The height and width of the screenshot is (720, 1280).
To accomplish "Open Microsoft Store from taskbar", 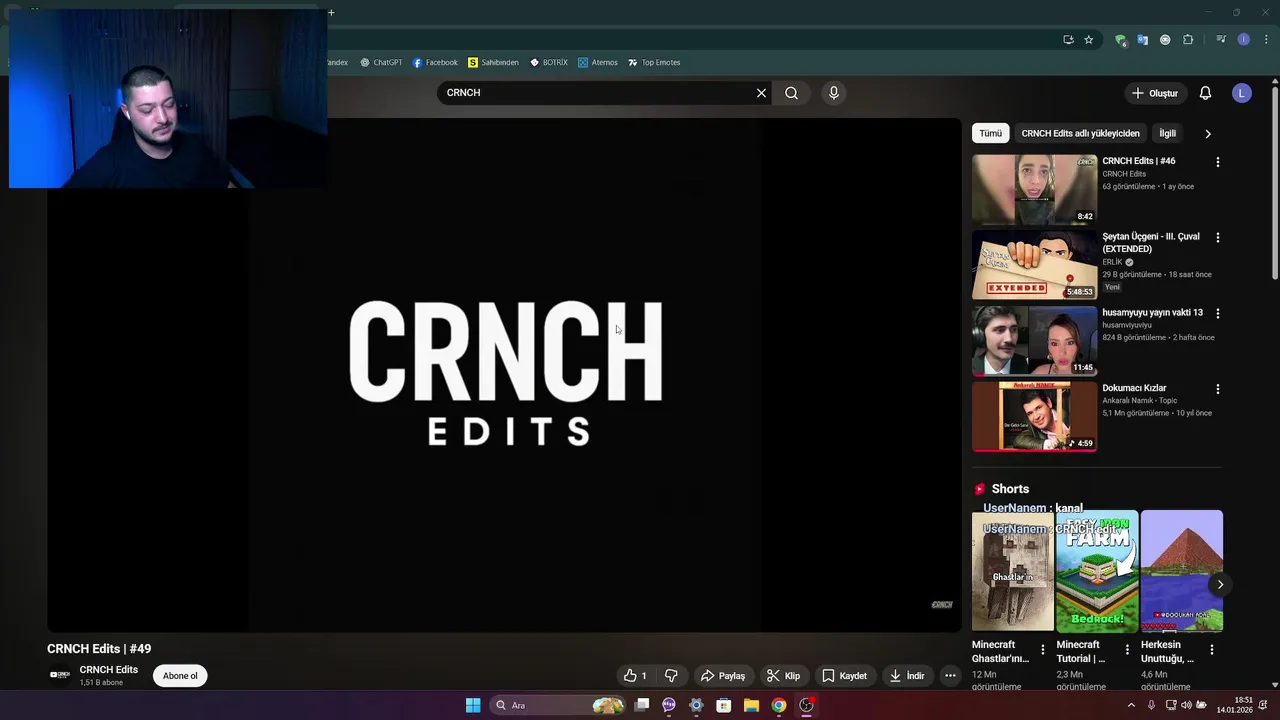I will (x=724, y=705).
